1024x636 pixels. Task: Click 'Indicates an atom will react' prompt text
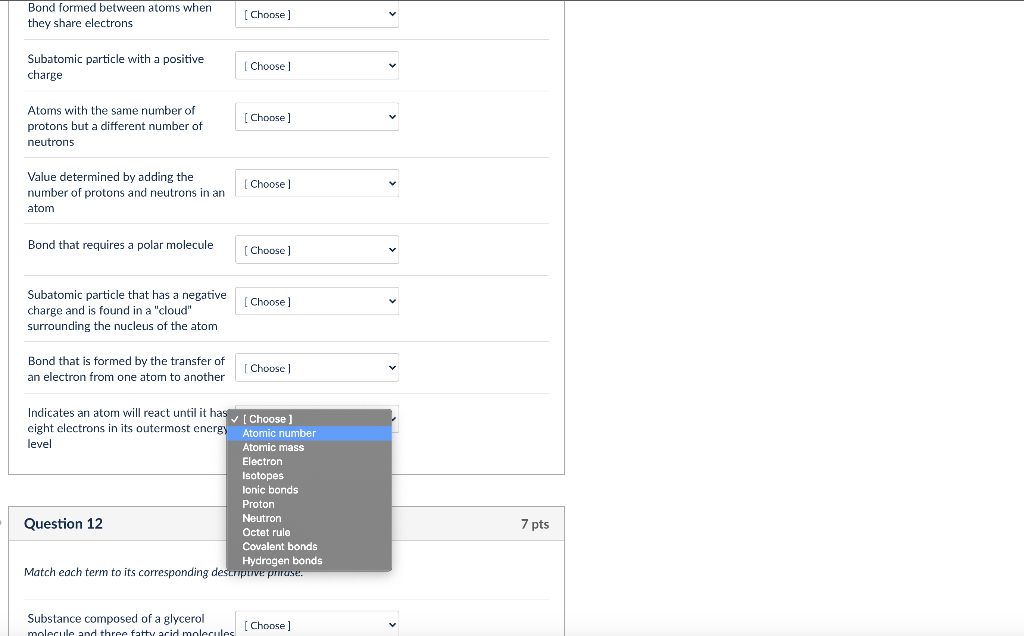click(x=127, y=428)
